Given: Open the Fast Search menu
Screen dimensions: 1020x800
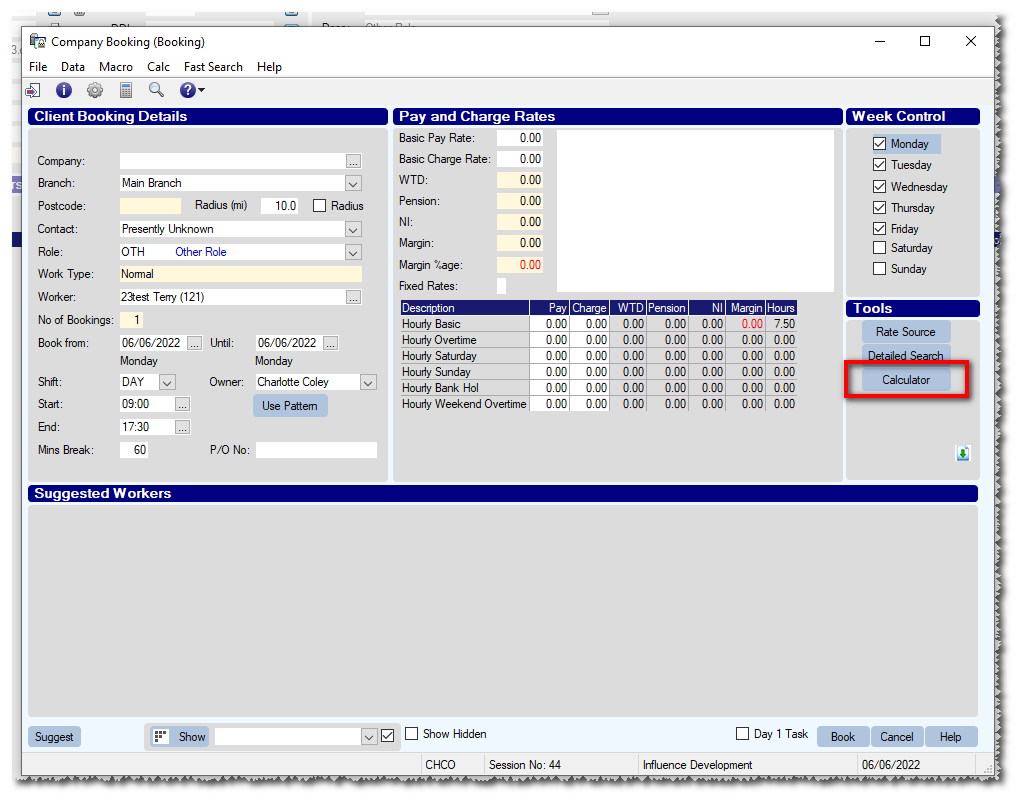Looking at the screenshot, I should click(x=213, y=67).
